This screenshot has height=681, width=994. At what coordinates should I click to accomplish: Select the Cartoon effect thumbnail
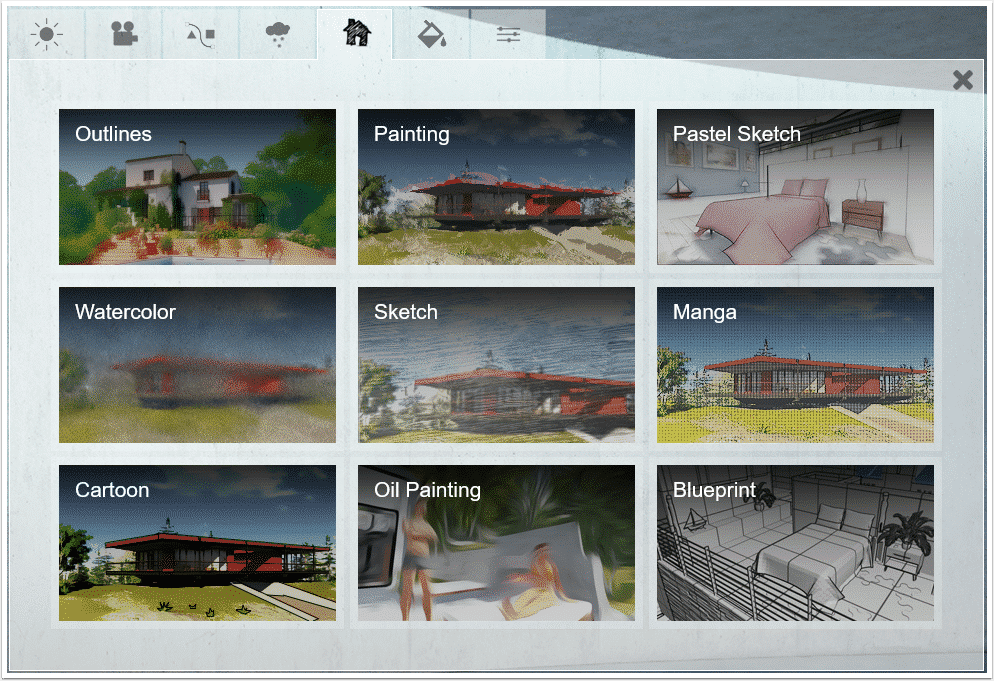point(197,543)
